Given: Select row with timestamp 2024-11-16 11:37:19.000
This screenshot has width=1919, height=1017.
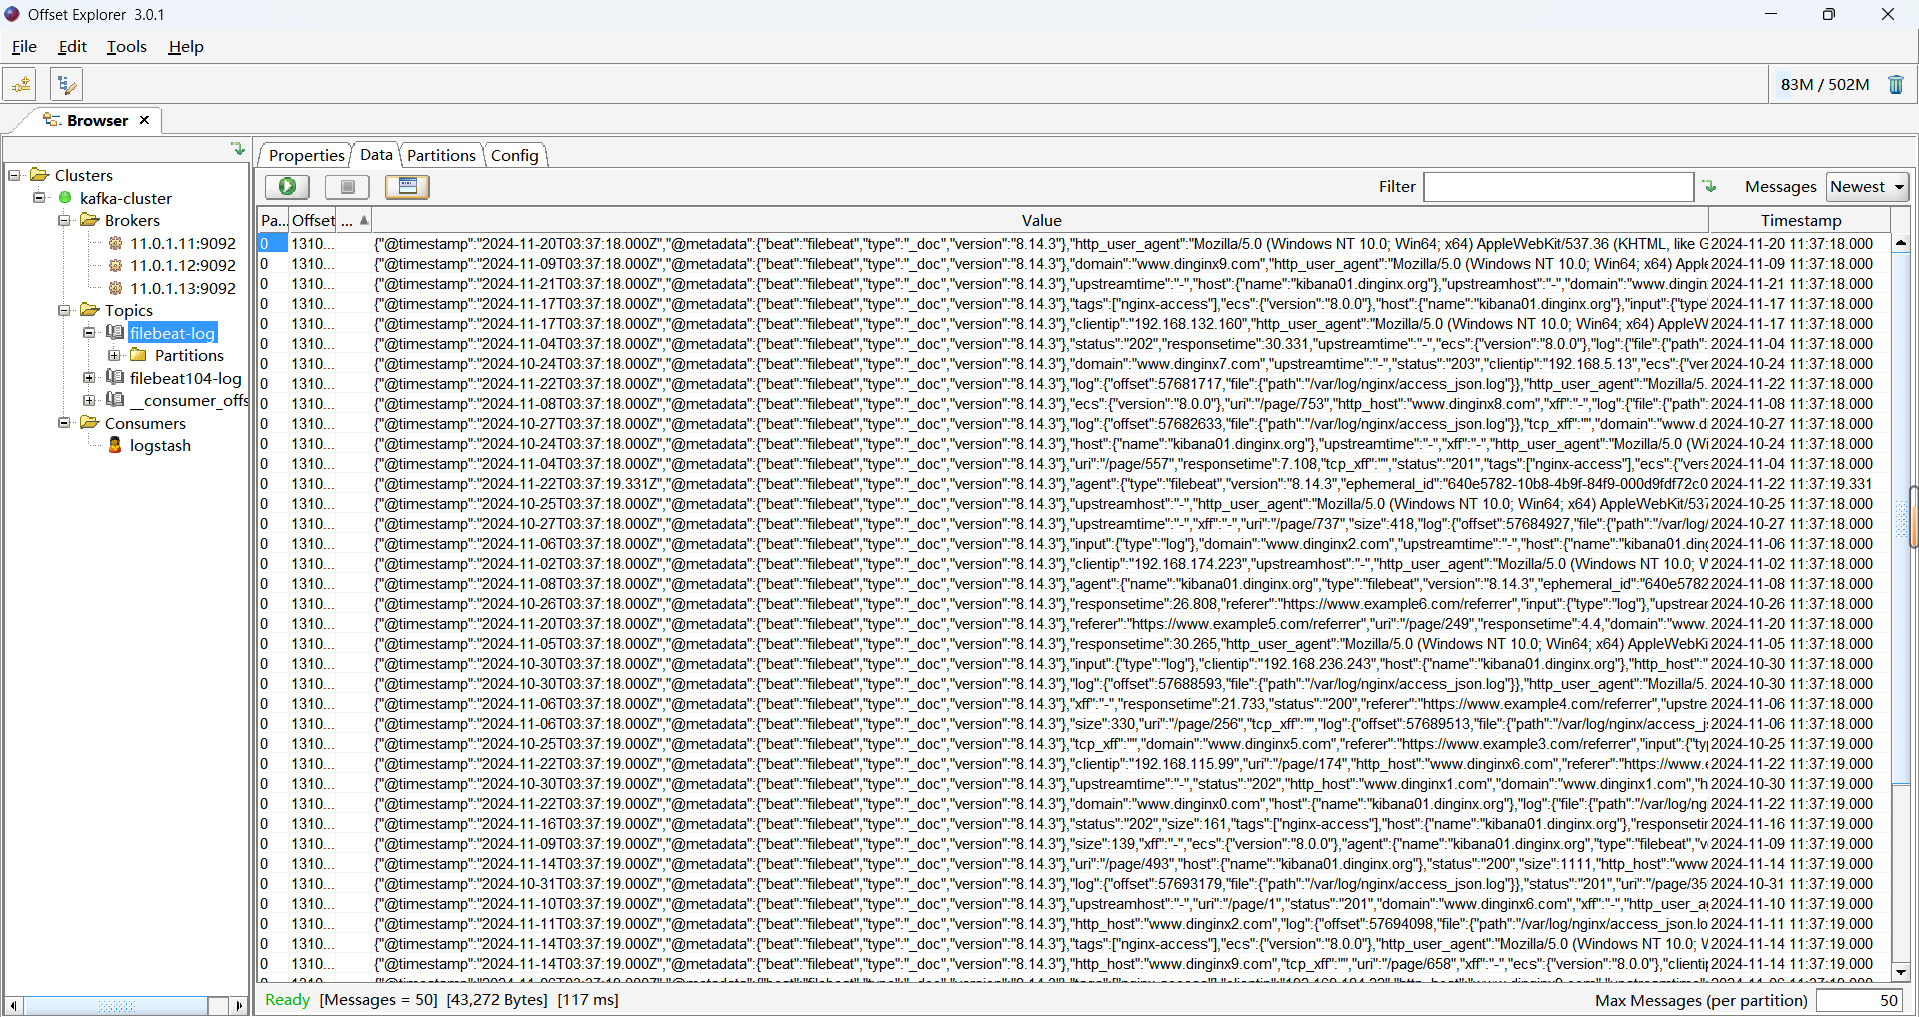Looking at the screenshot, I should tap(1074, 824).
